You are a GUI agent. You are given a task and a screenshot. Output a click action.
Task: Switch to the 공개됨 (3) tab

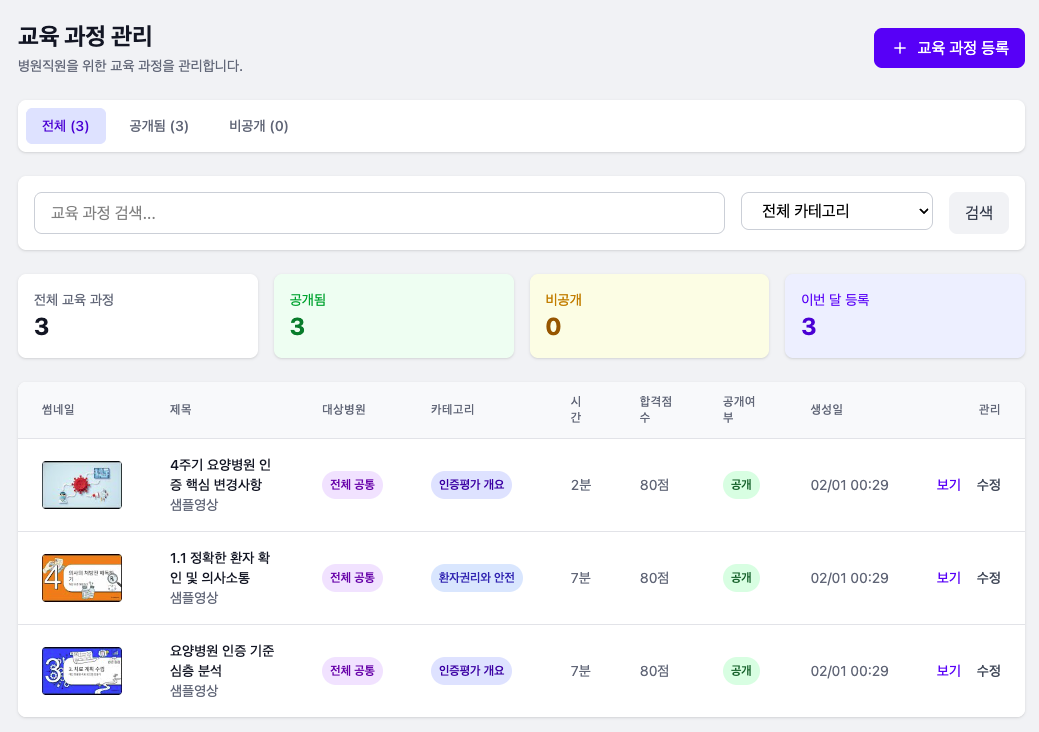[x=157, y=126]
